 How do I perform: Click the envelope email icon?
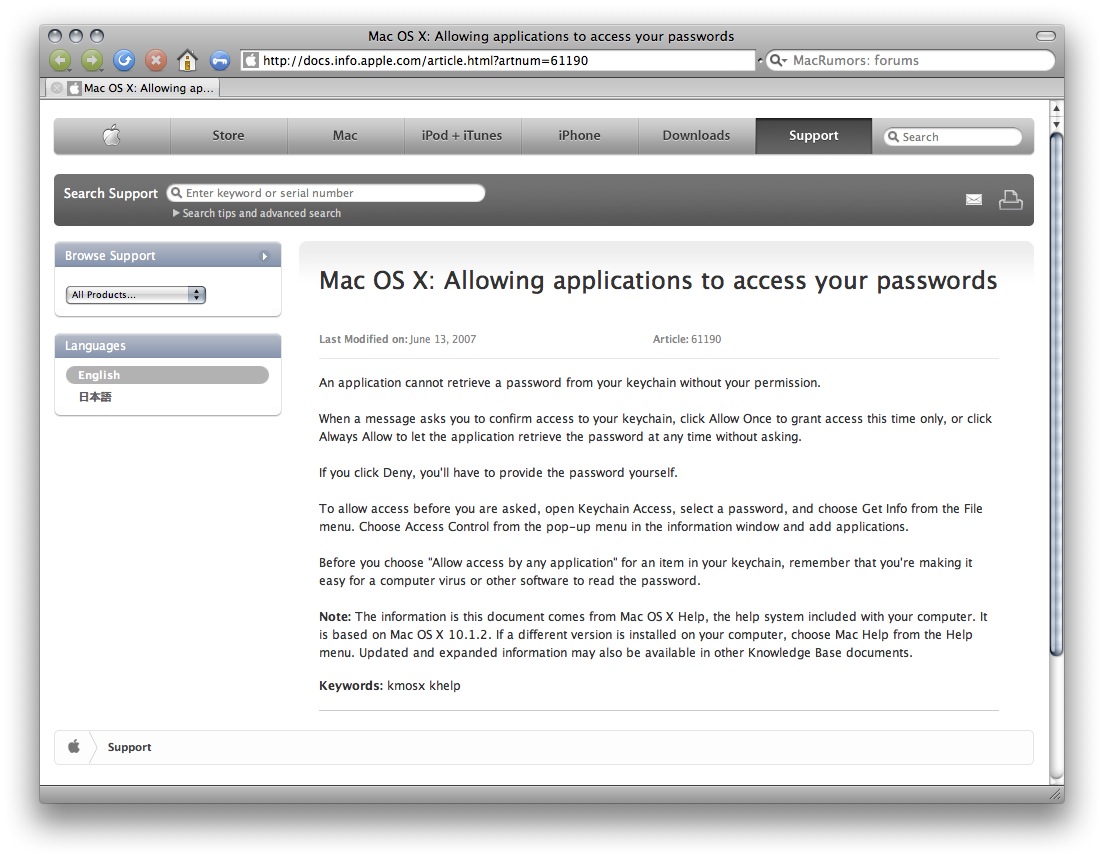click(974, 200)
